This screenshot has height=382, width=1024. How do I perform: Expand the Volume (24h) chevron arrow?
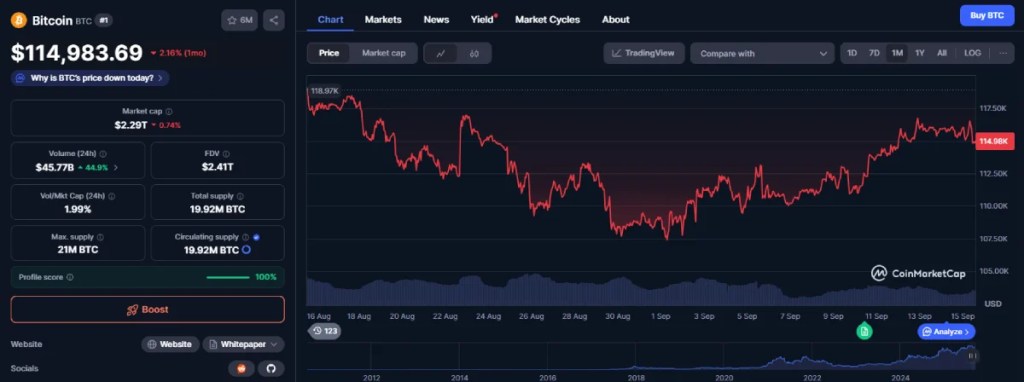pyautogui.click(x=116, y=168)
